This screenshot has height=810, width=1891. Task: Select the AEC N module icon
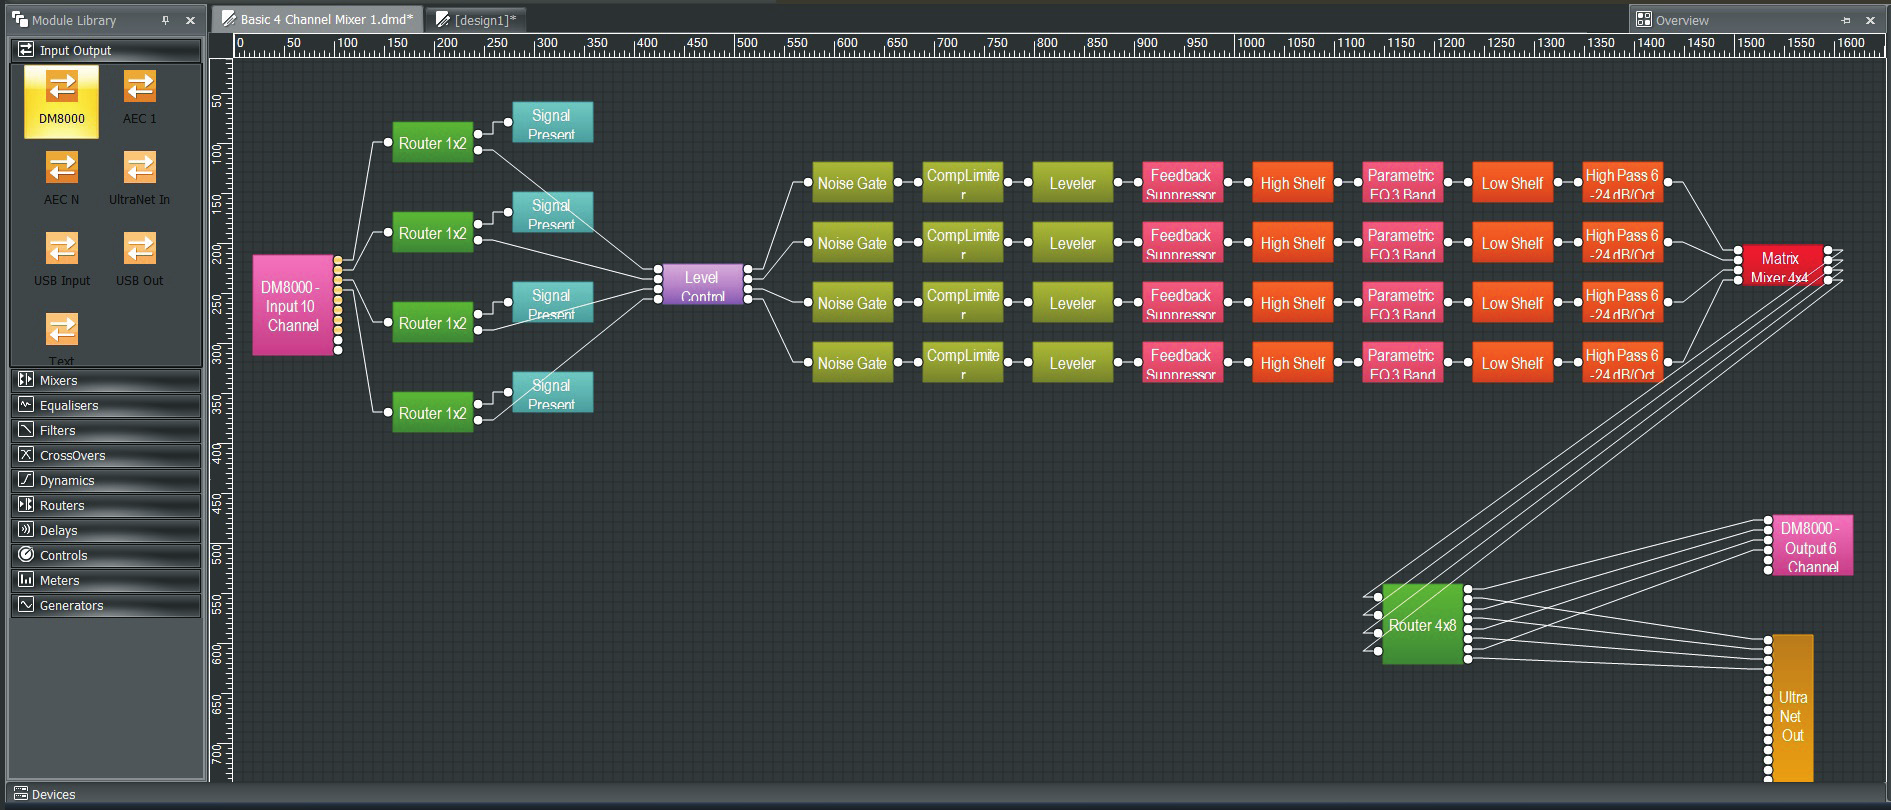[x=62, y=168]
